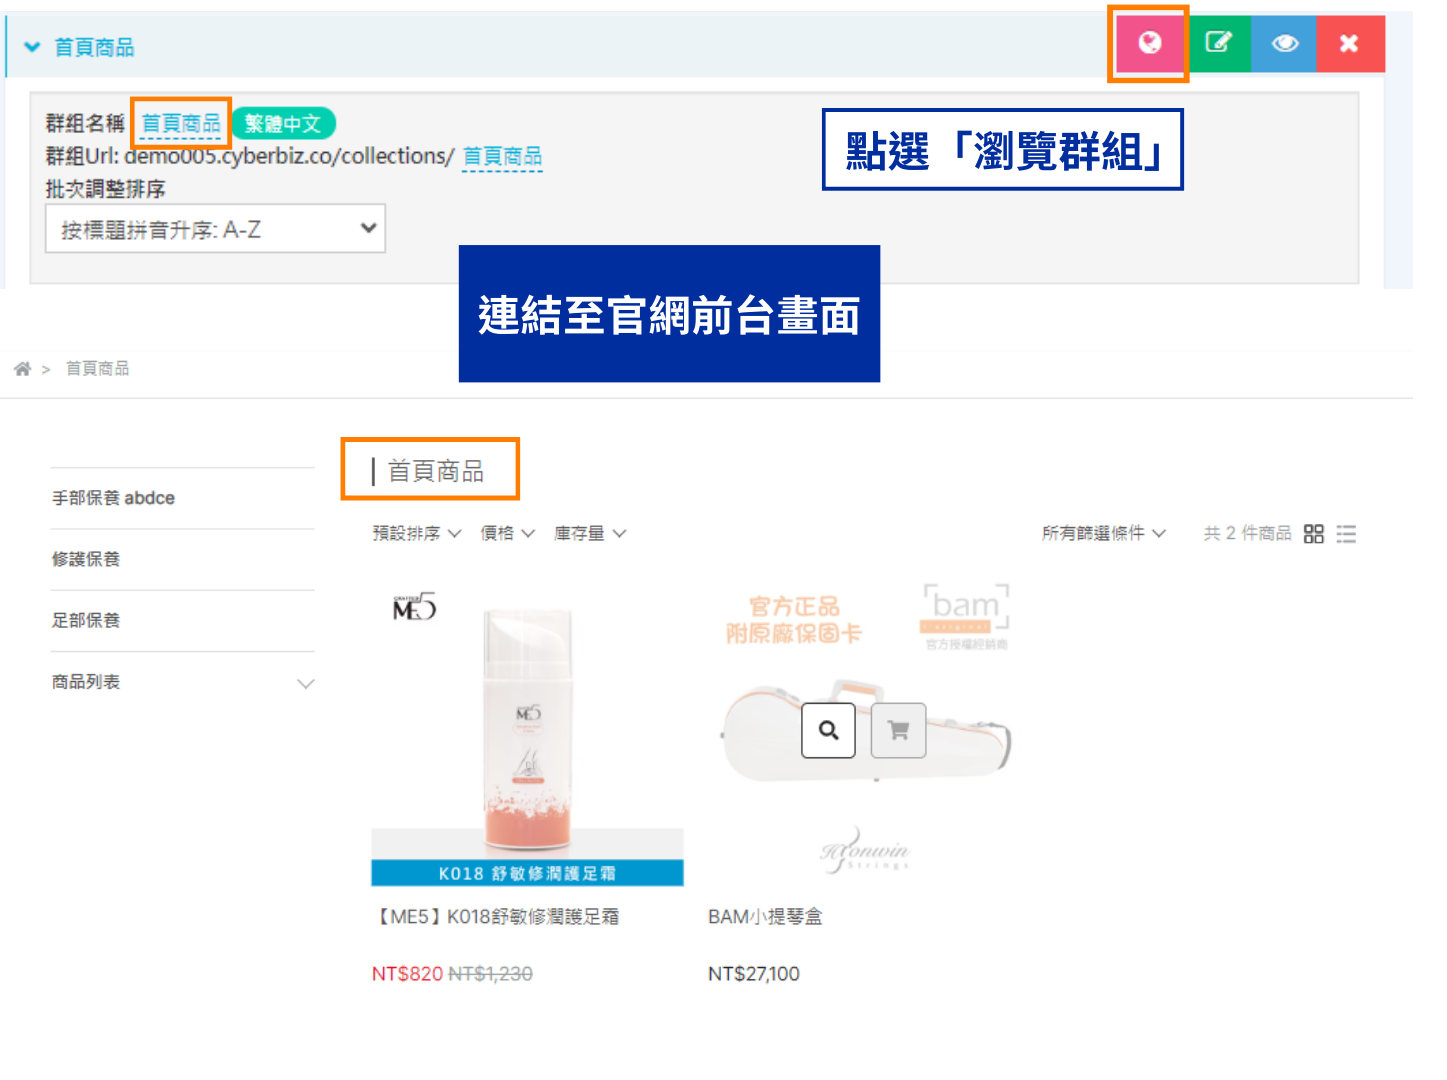
Task: Click the home breadcrumb icon
Action: [x=22, y=369]
